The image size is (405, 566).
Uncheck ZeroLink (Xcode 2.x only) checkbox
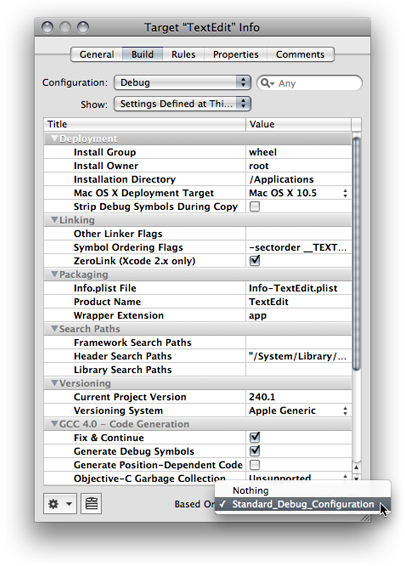[255, 260]
